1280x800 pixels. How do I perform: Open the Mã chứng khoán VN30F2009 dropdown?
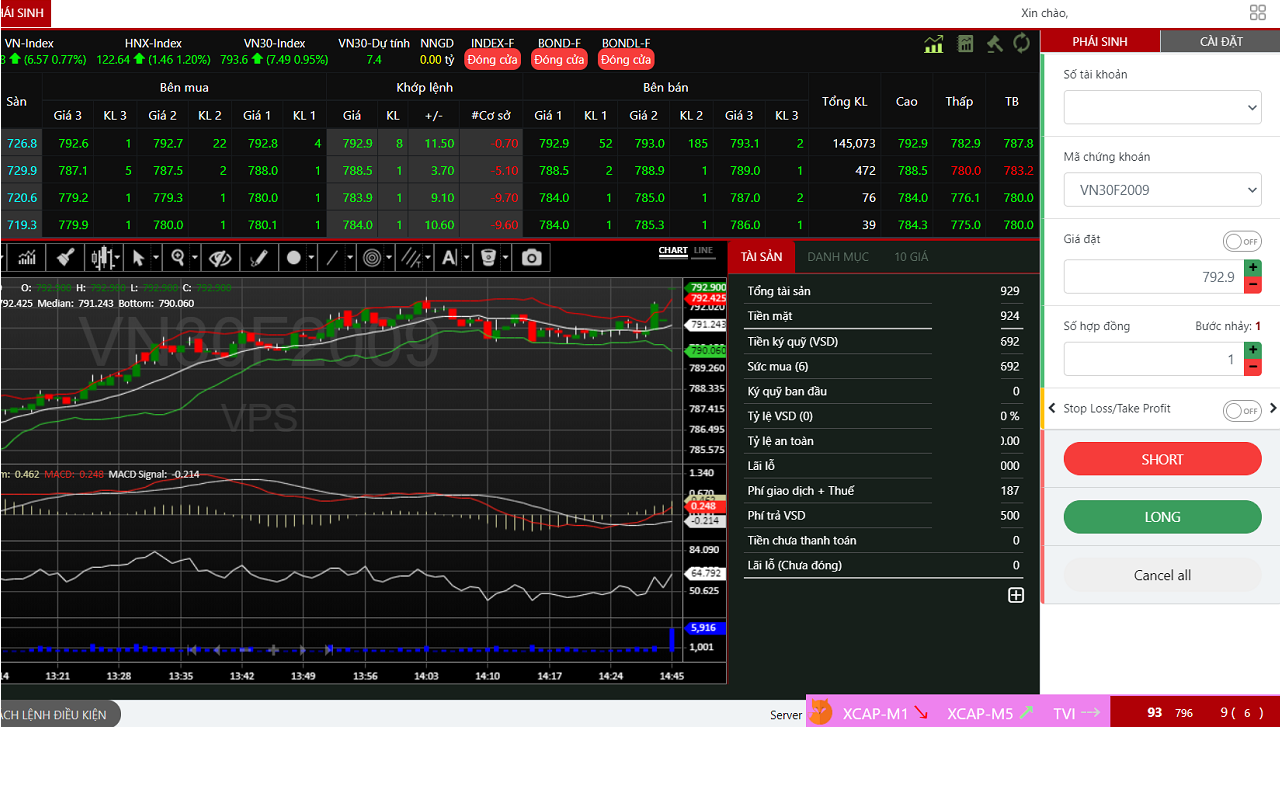[x=1162, y=189]
